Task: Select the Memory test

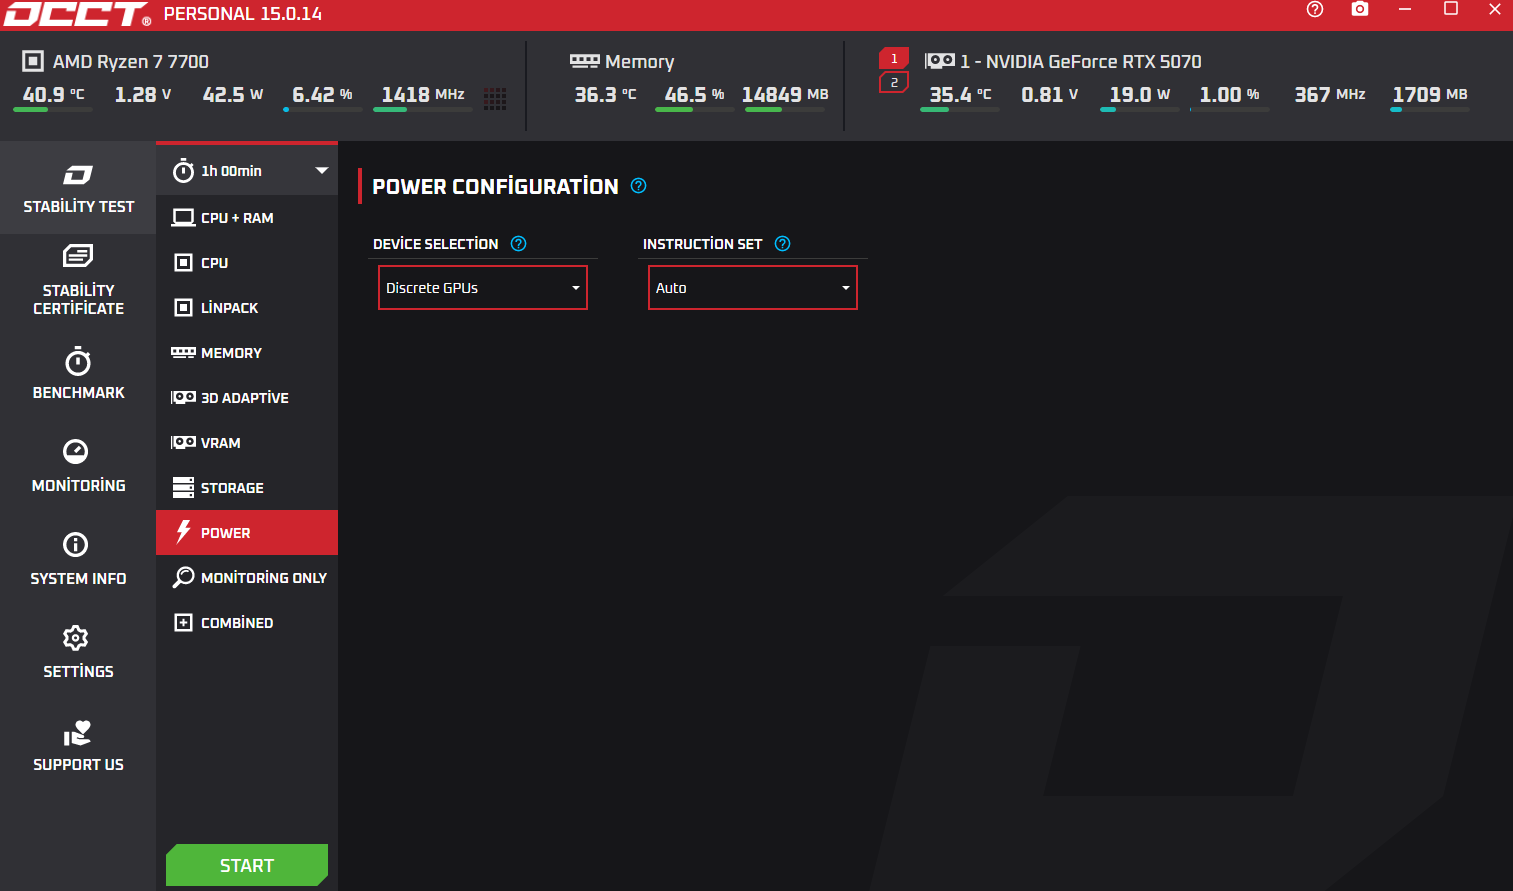Action: tap(247, 353)
